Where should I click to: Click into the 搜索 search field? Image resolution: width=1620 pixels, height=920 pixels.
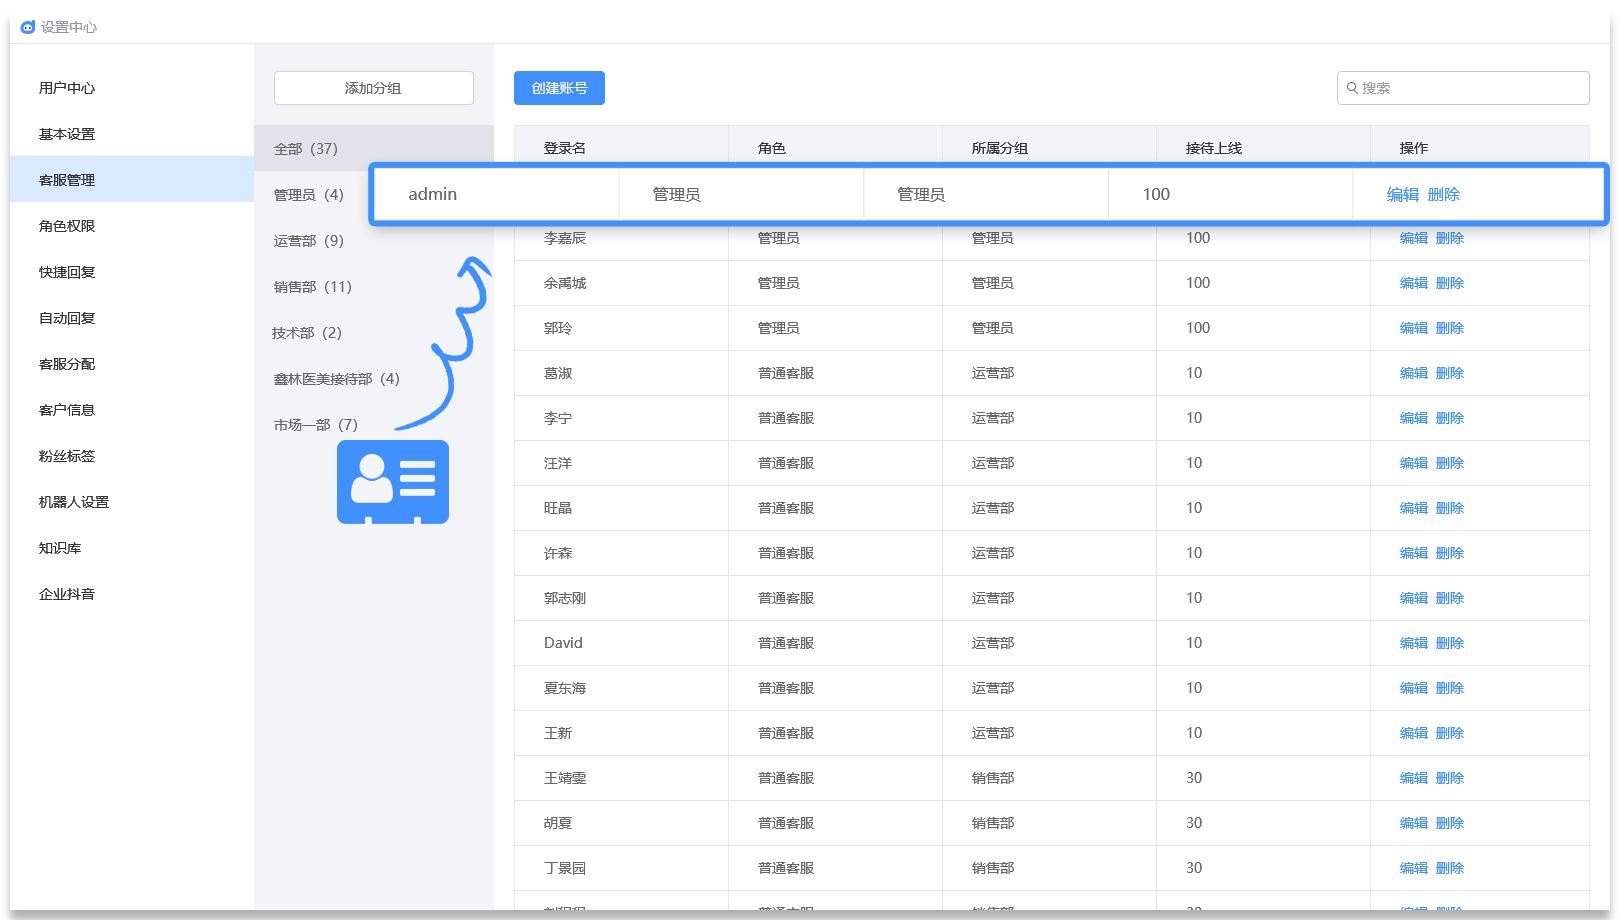1470,88
